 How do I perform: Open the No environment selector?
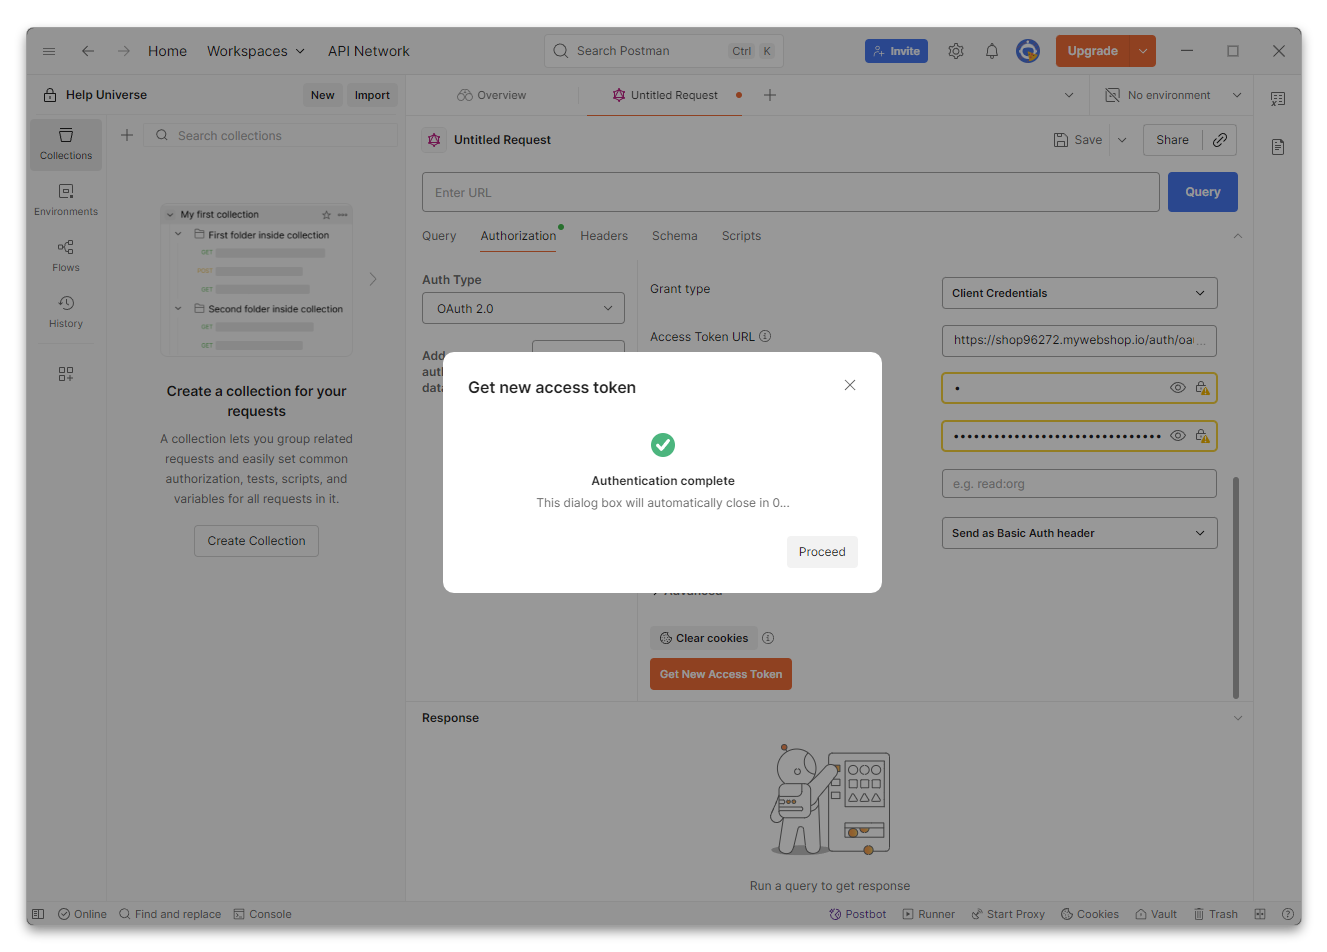coord(1173,95)
